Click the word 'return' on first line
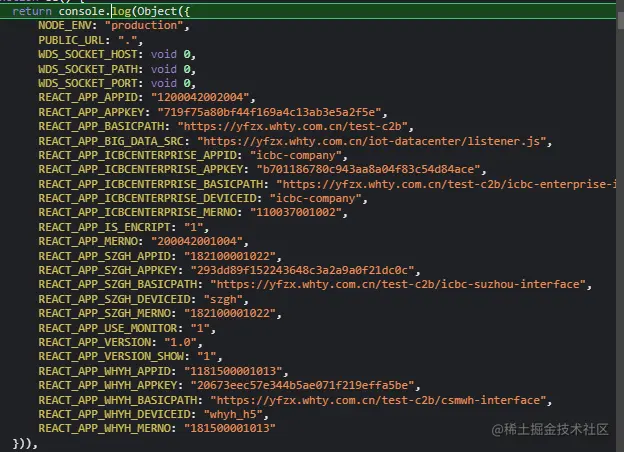This screenshot has width=624, height=452. pos(32,12)
